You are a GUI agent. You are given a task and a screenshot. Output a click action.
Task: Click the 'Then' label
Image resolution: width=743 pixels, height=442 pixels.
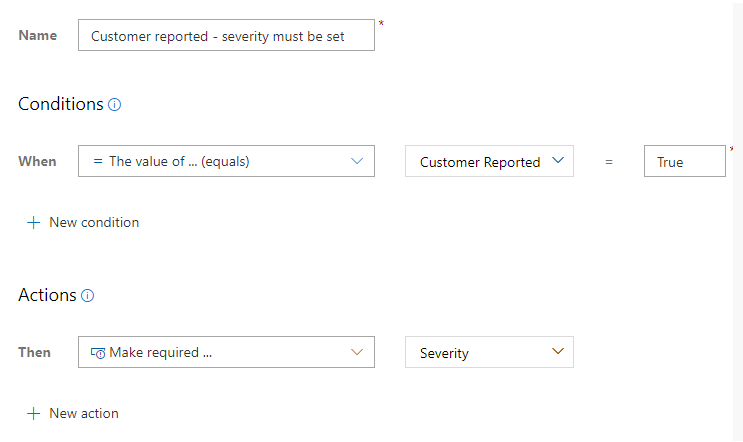[34, 352]
